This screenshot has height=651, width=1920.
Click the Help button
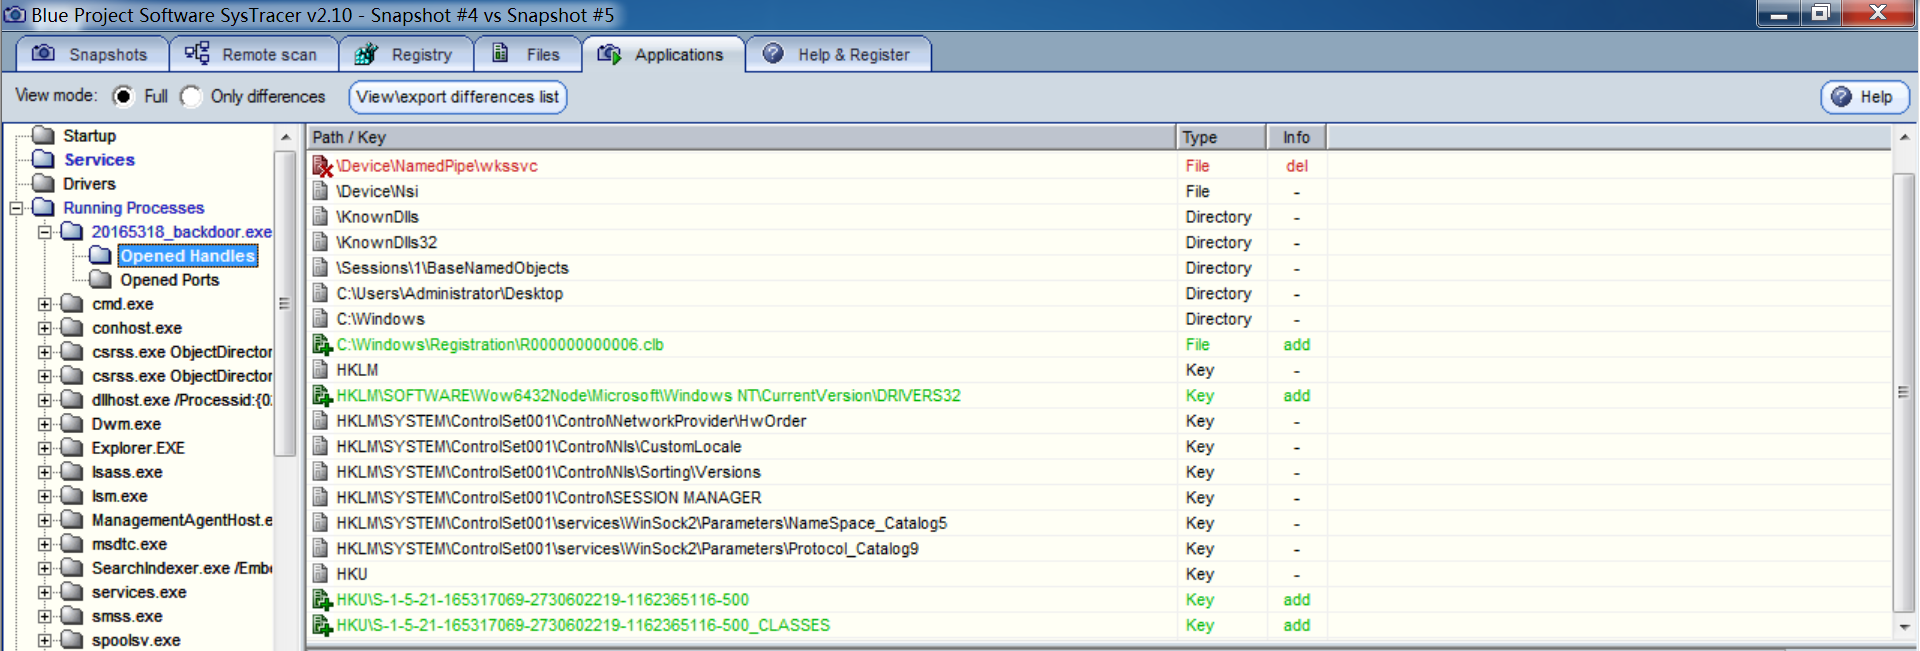point(1865,97)
